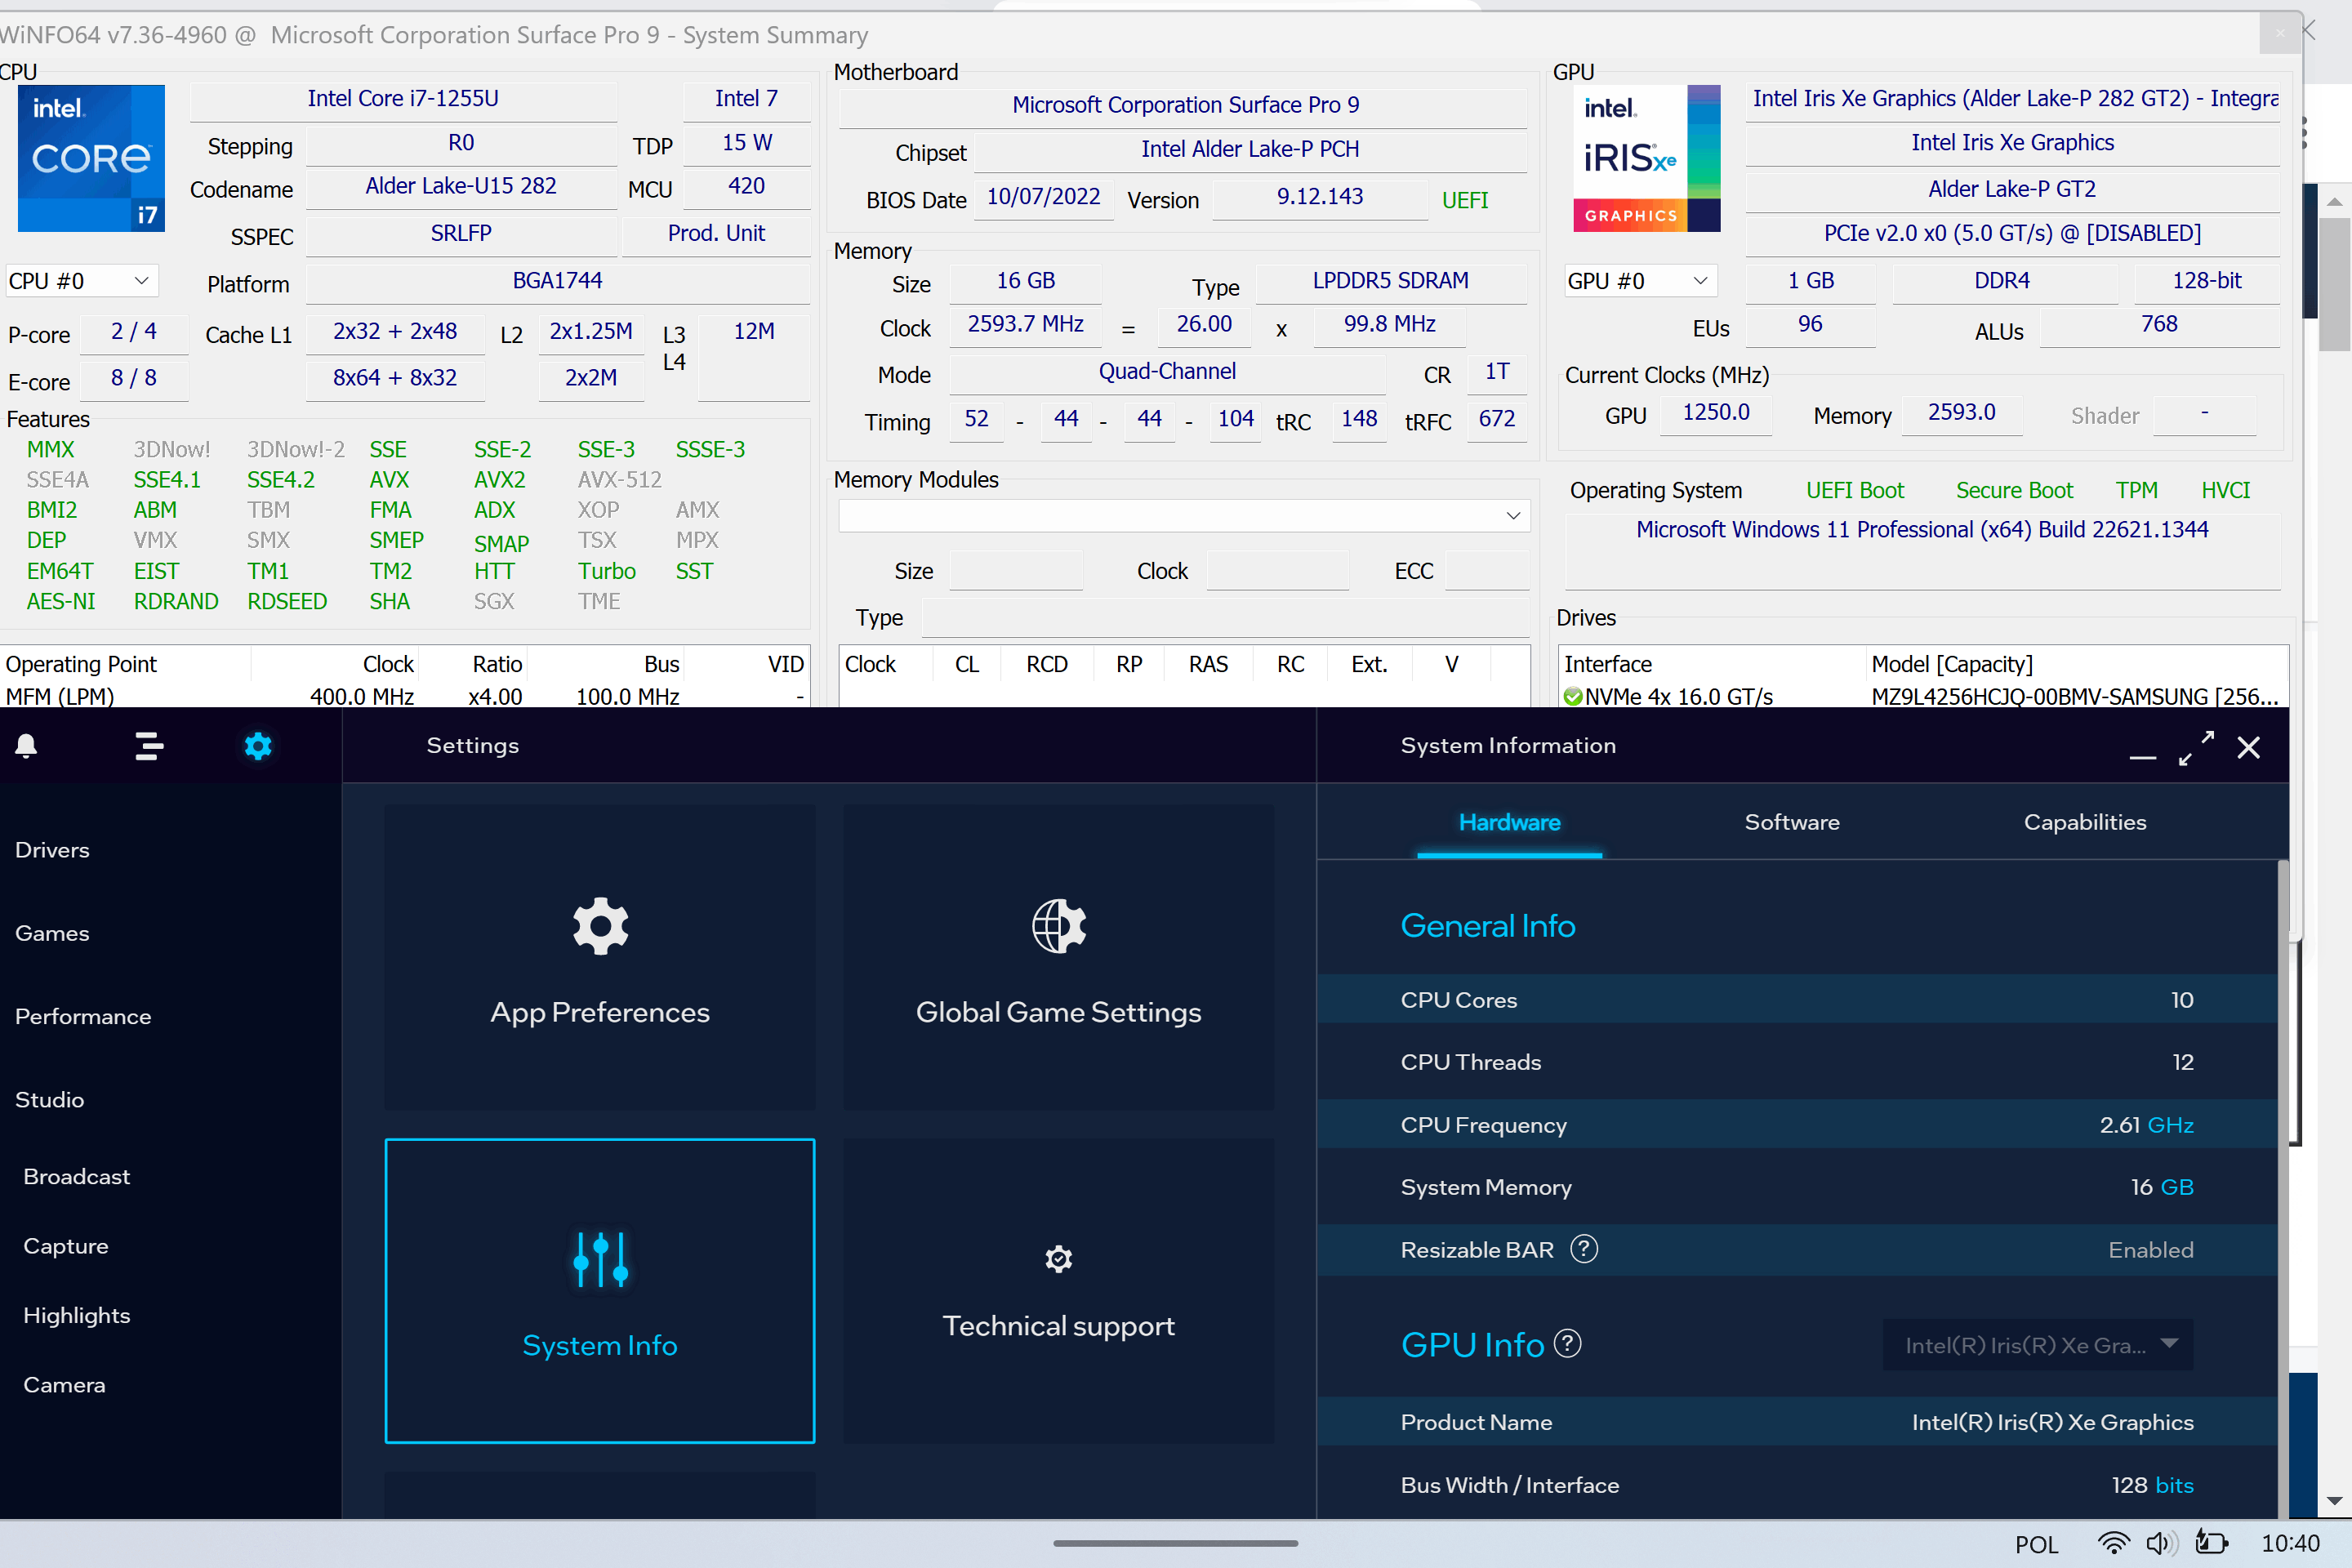2352x1568 pixels.
Task: Open the Intel(R) Iris(R) Xe GPU selector dropdown
Action: [x=2037, y=1345]
